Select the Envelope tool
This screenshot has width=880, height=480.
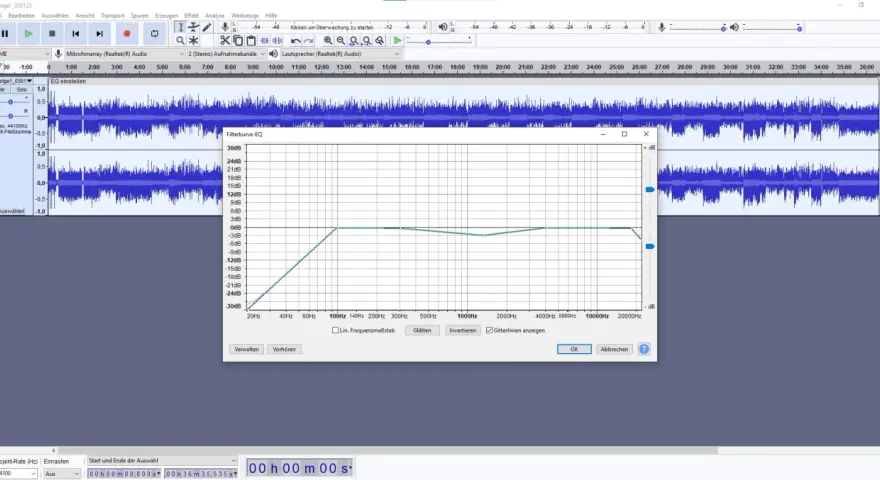pyautogui.click(x=194, y=27)
